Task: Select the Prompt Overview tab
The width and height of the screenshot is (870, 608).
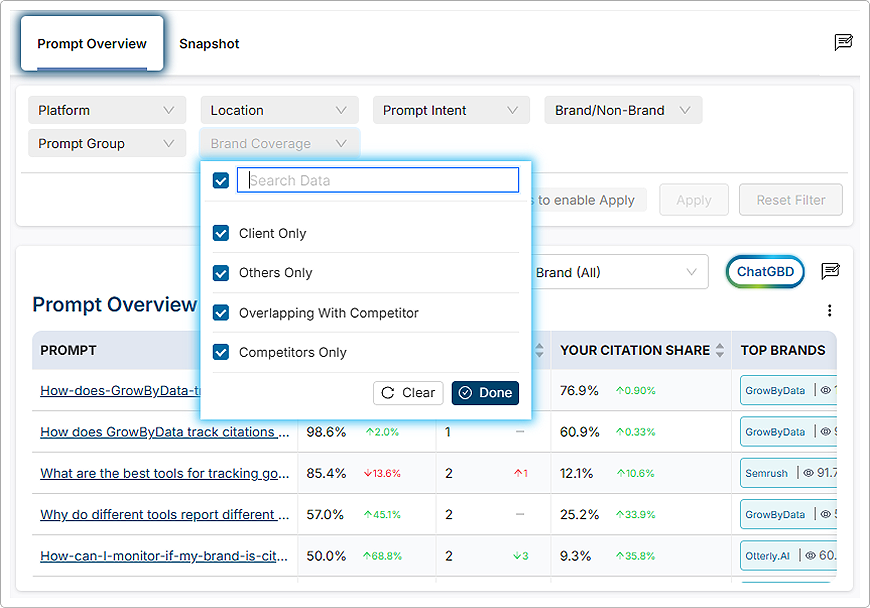Action: [x=92, y=44]
